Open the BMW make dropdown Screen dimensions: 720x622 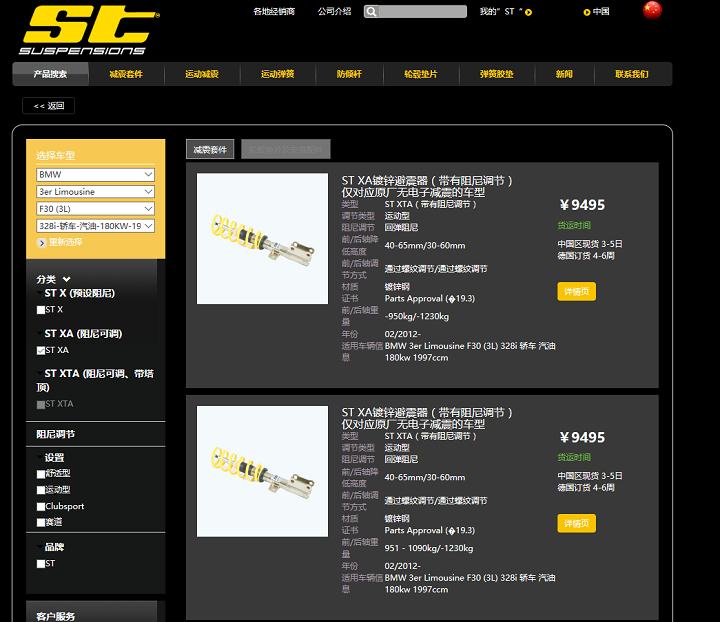point(96,174)
